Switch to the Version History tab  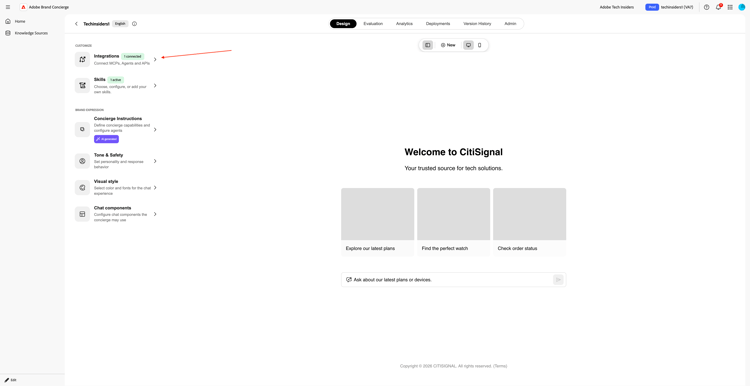(x=477, y=23)
